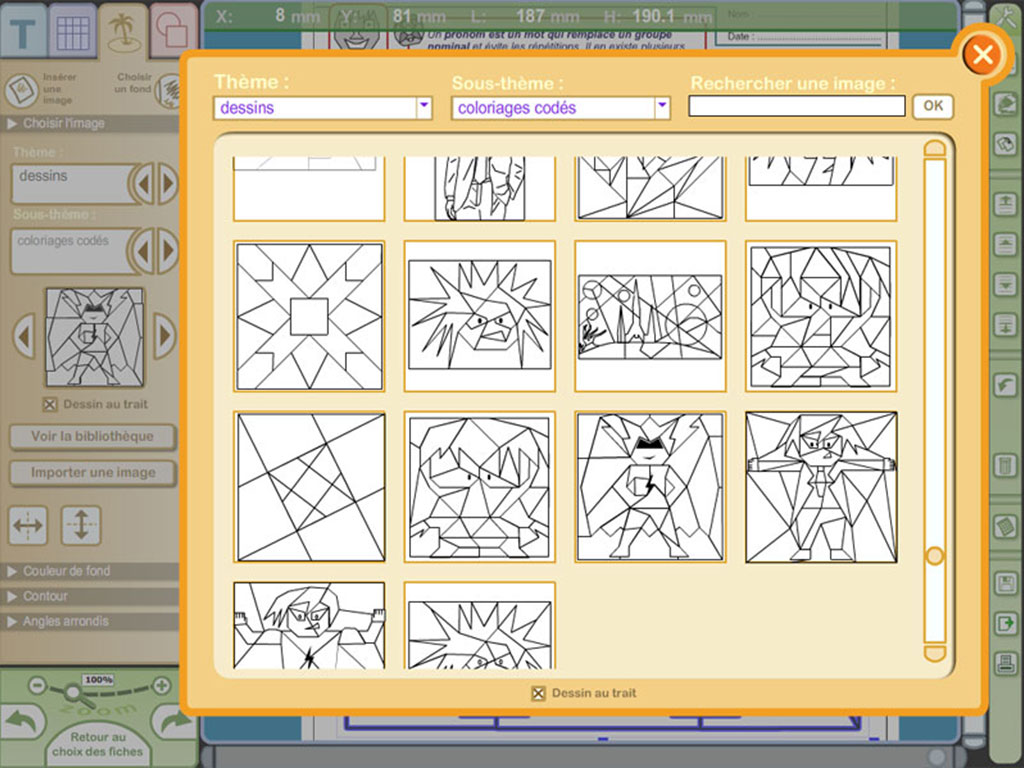1024x768 pixels.
Task: Toggle the Dessin au trait checkbox in the dialog
Action: [x=538, y=693]
